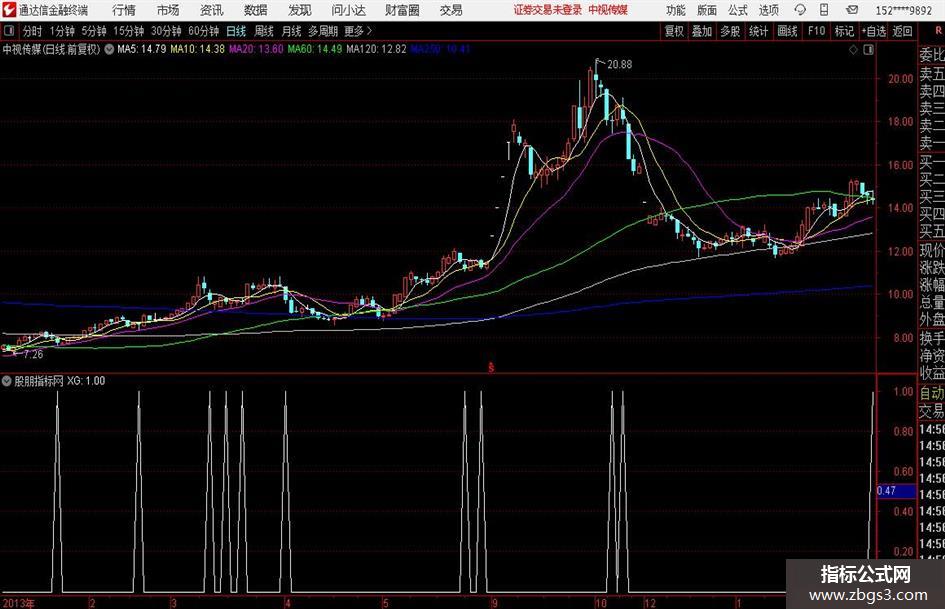Click the 统计 statistics button
The width and height of the screenshot is (945, 609).
[759, 31]
